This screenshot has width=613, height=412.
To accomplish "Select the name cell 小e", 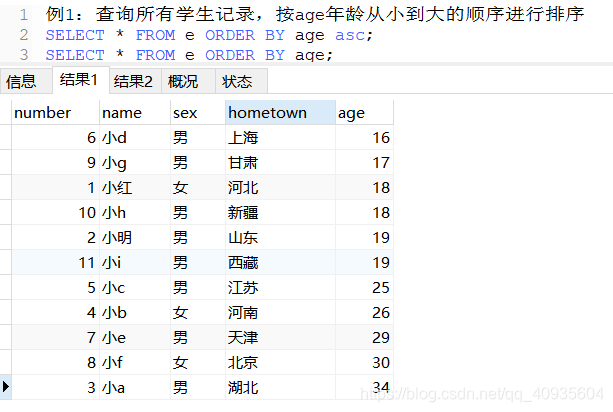I will click(135, 338).
